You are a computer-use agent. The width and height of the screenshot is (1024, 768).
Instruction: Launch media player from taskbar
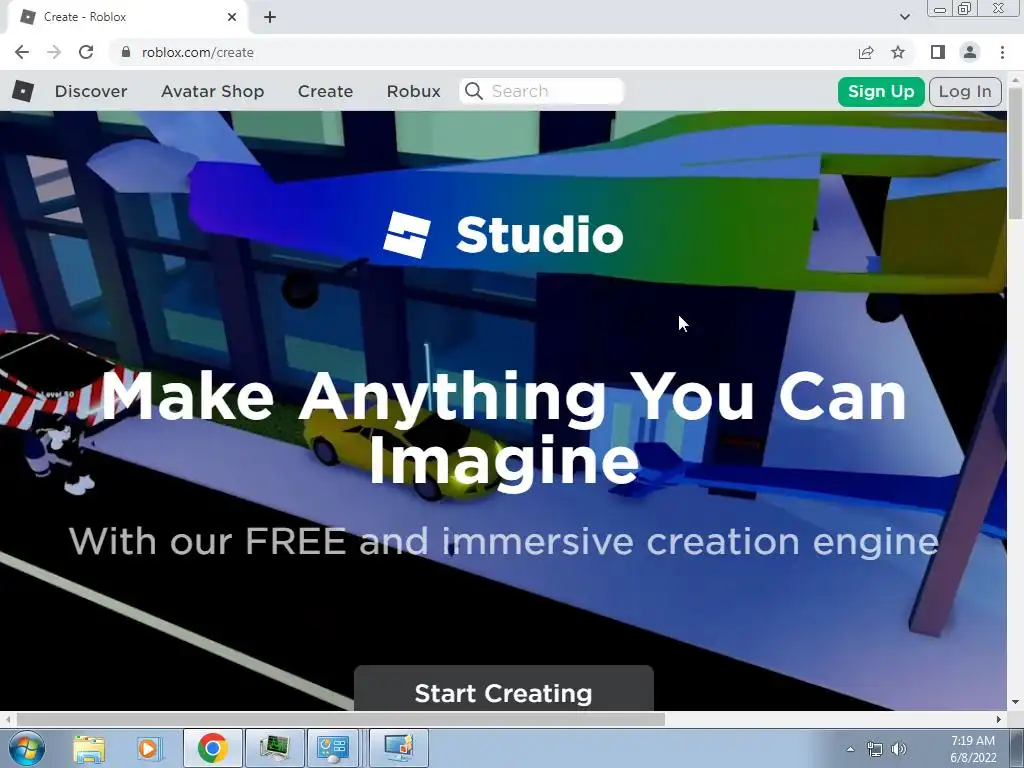click(x=148, y=748)
